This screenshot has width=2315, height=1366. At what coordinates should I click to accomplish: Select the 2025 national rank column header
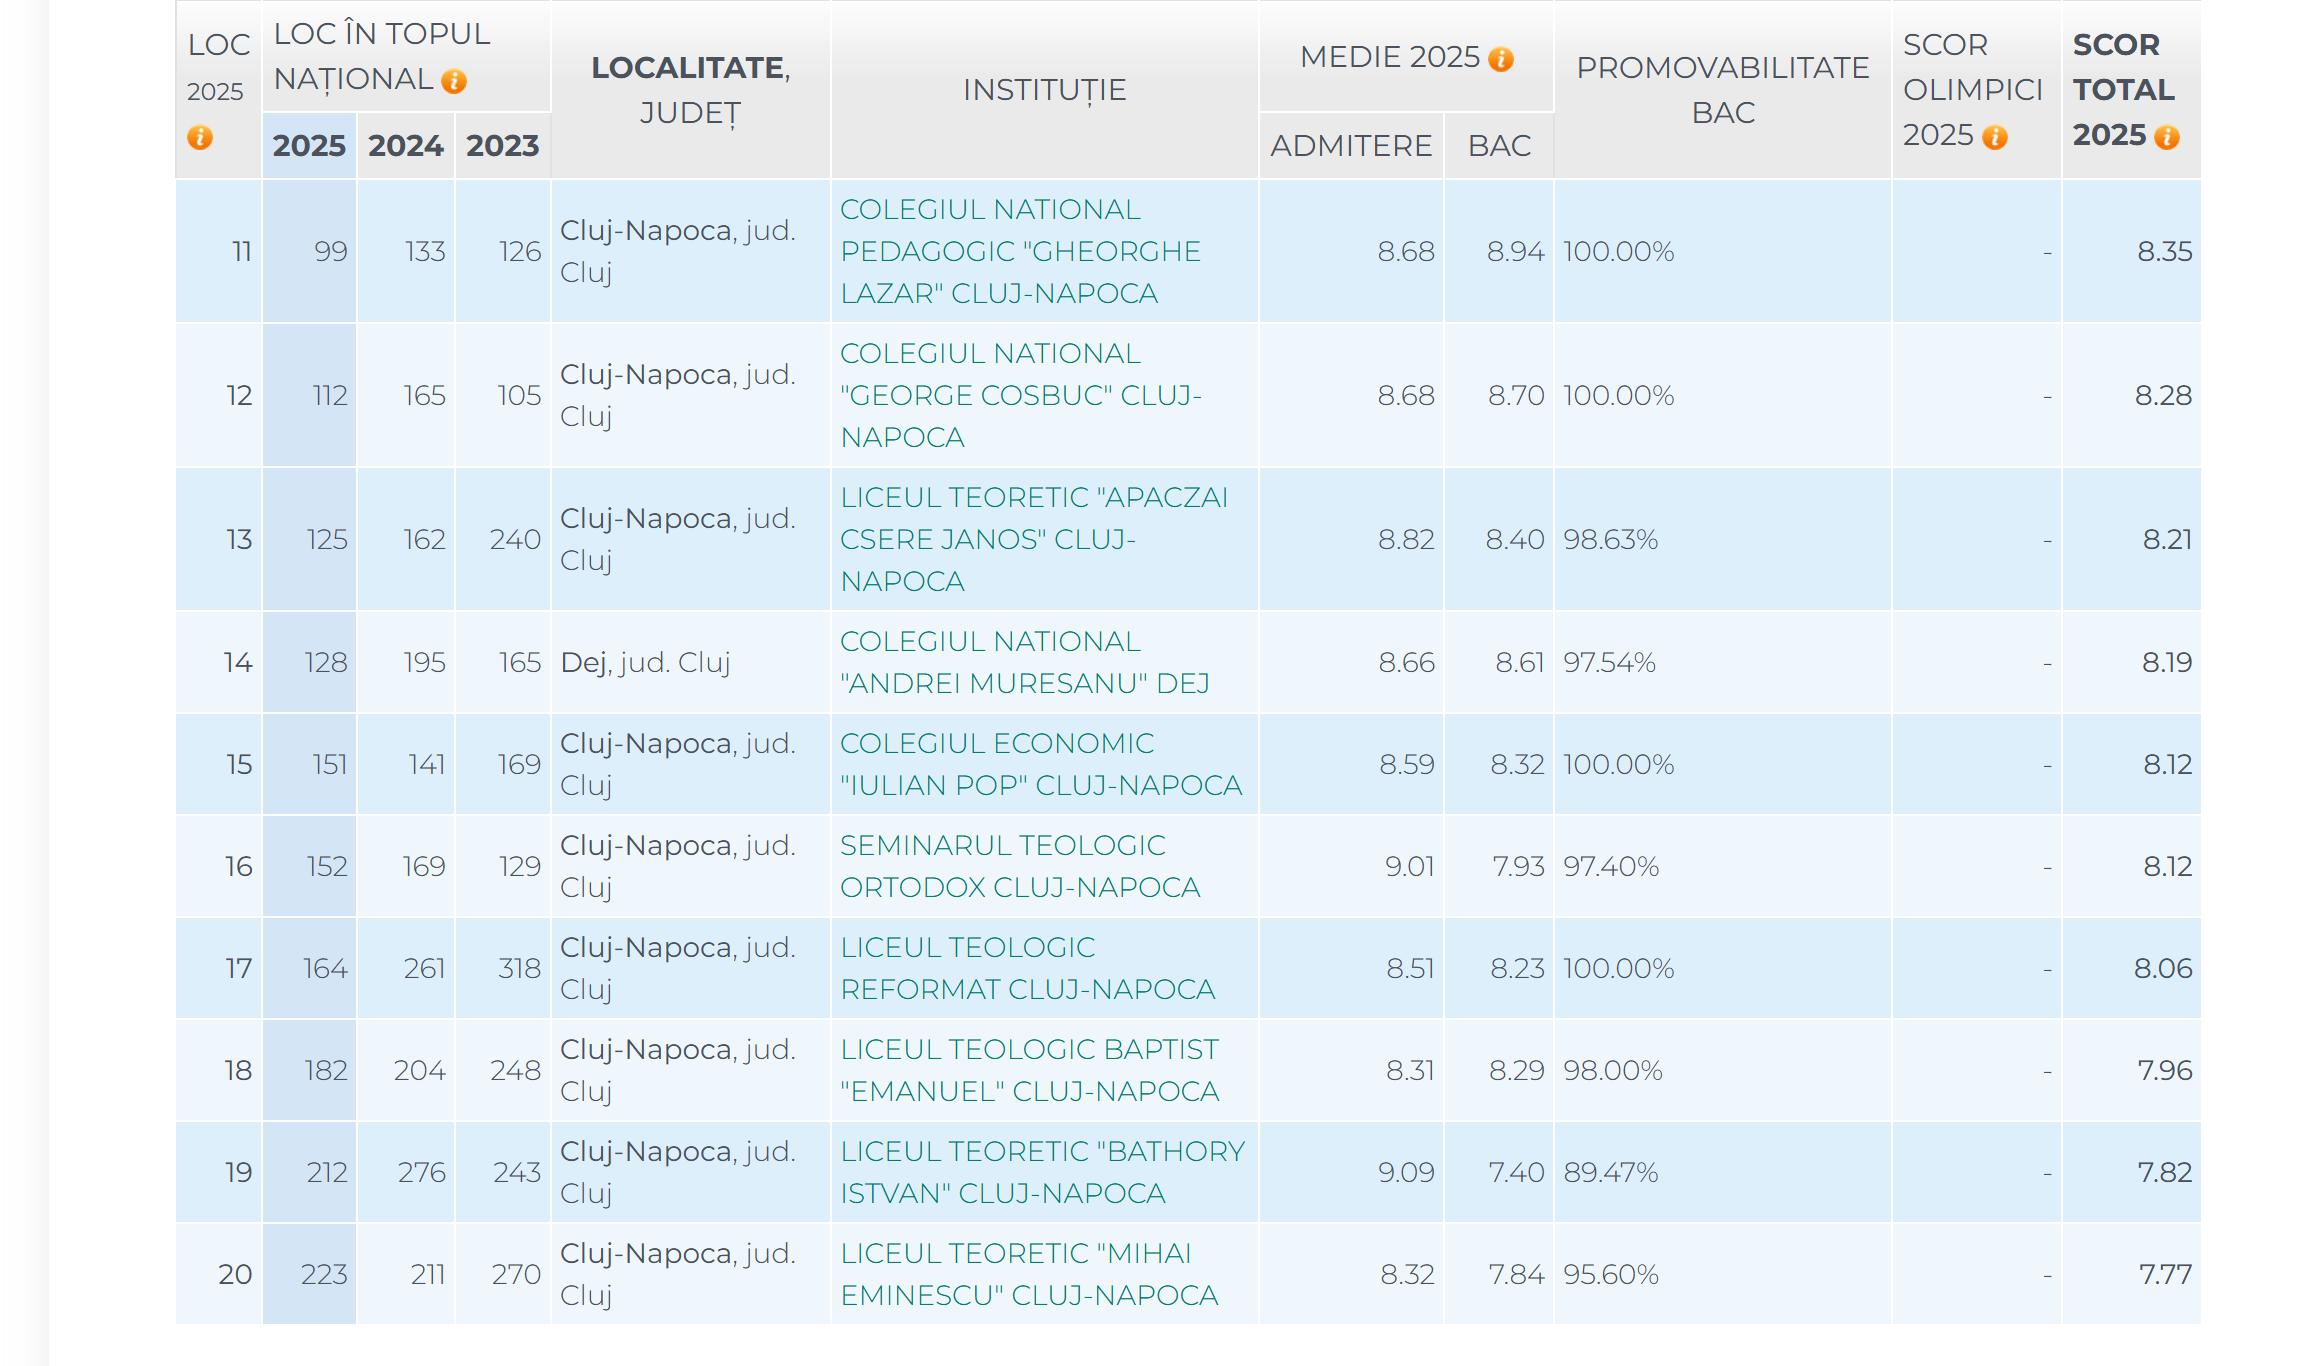tap(309, 146)
